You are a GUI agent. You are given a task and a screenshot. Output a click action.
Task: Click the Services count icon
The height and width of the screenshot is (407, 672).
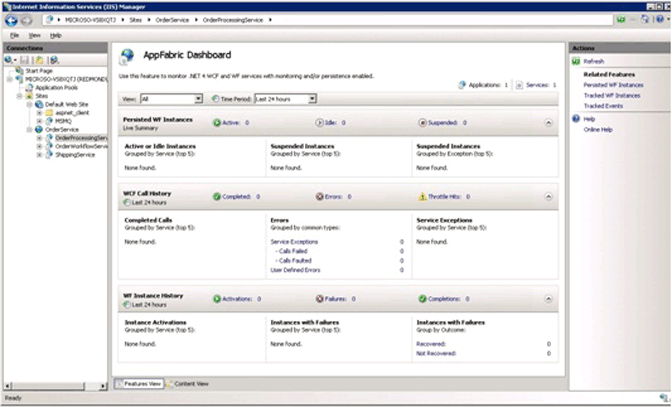519,85
